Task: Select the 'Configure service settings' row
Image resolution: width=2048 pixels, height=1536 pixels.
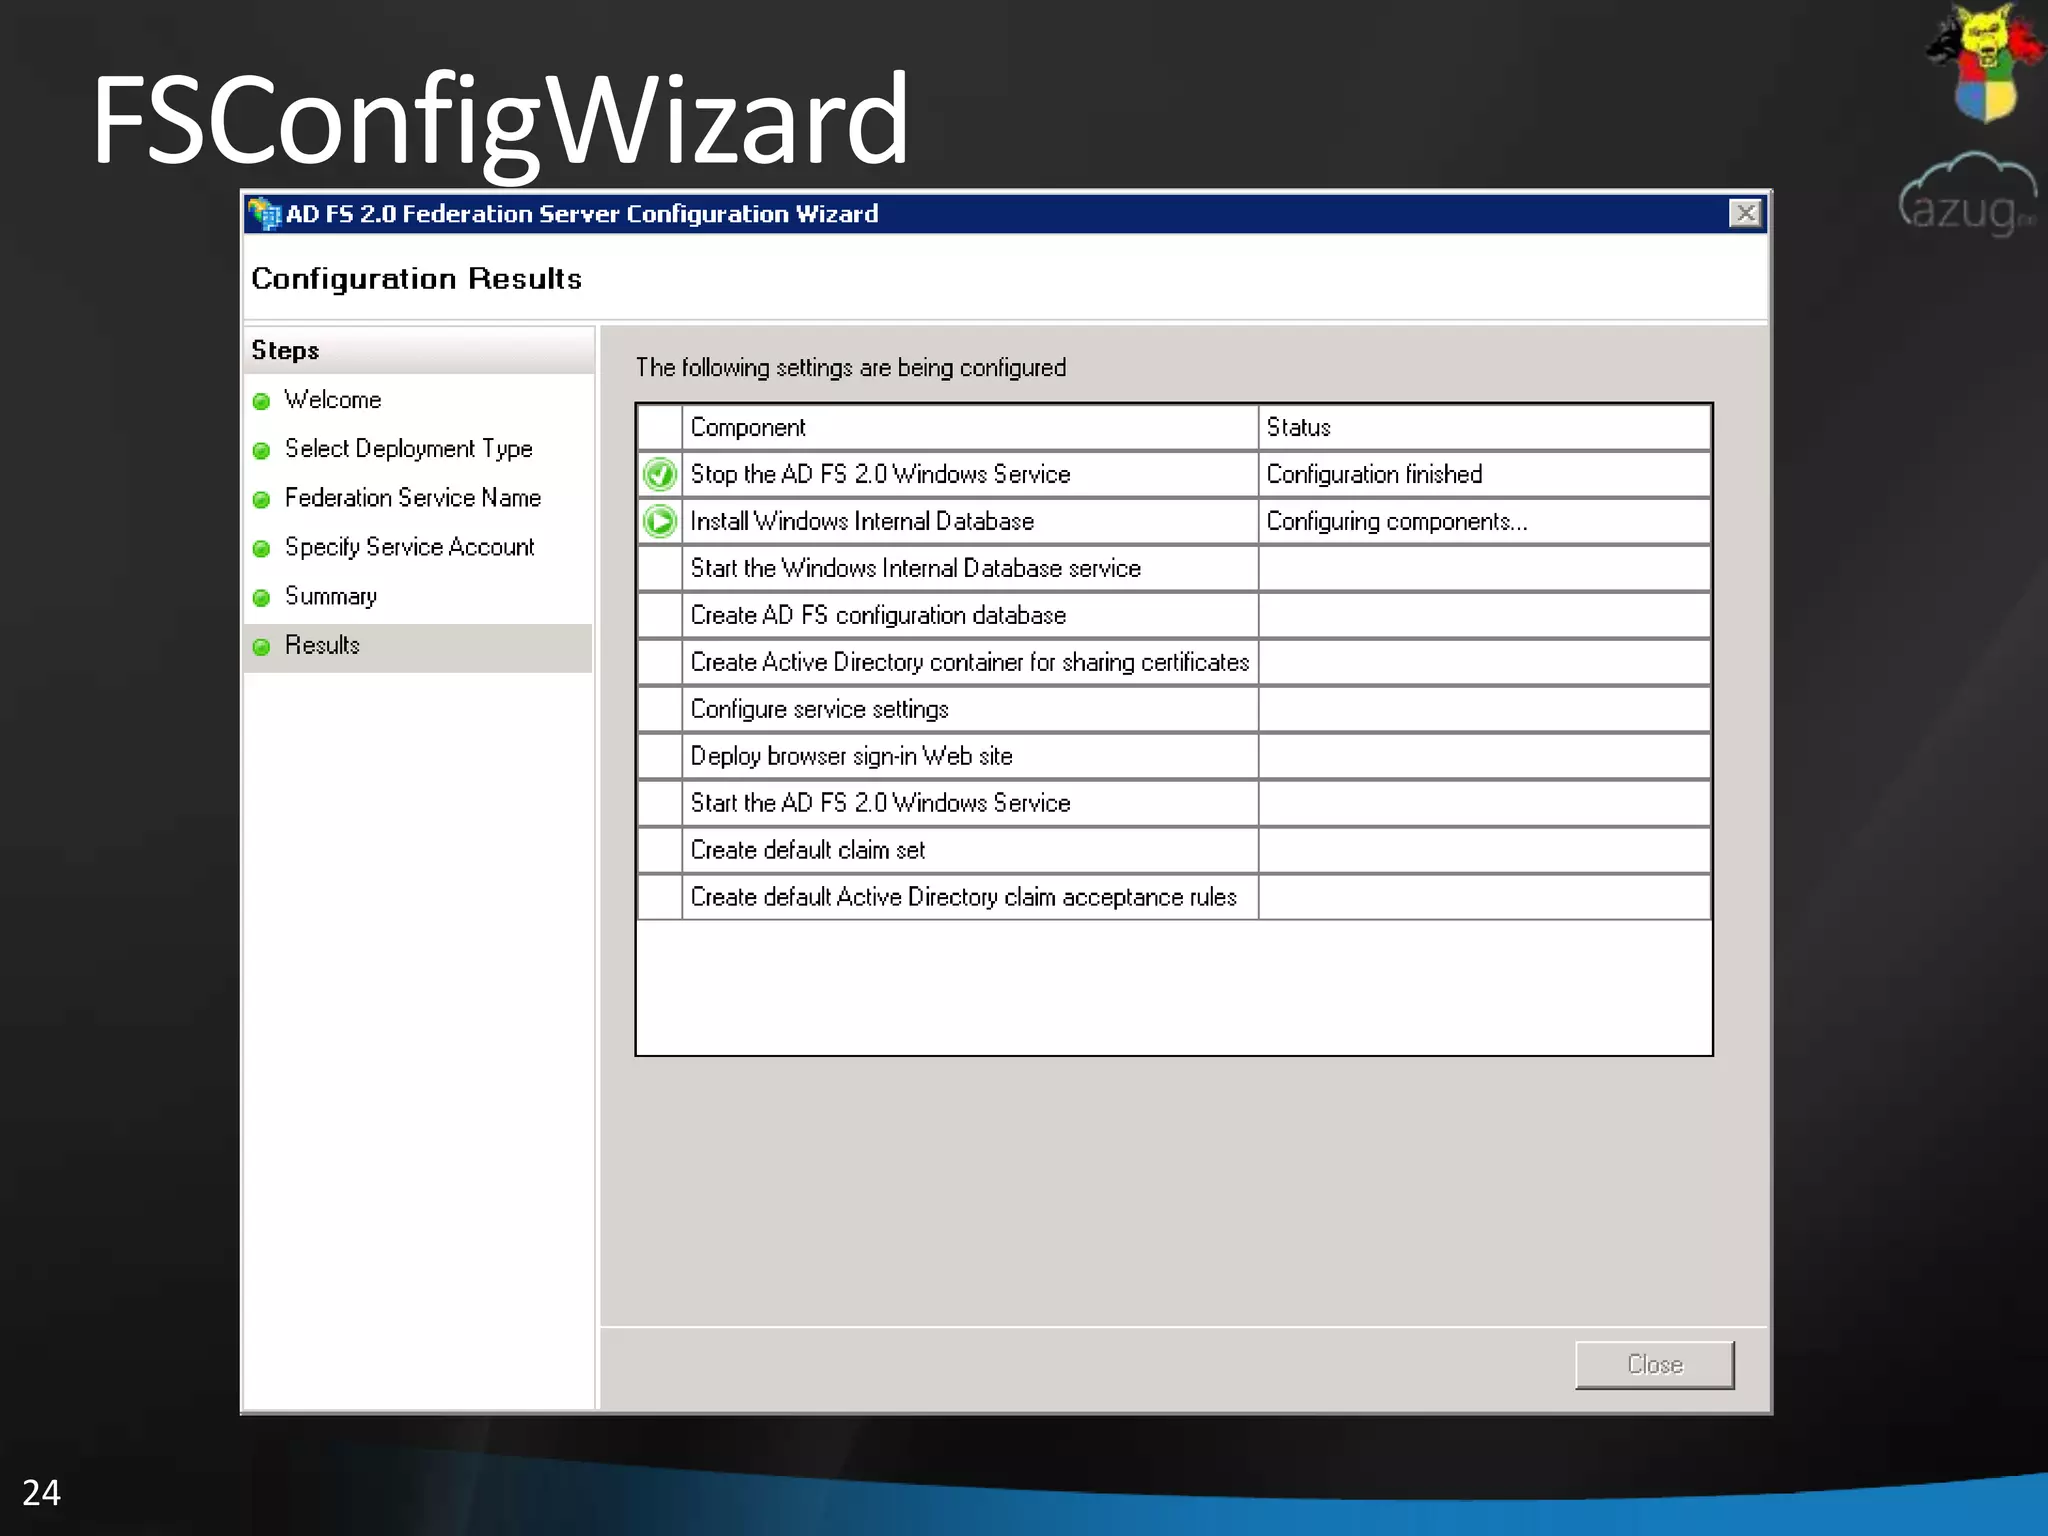Action: pyautogui.click(x=1174, y=709)
